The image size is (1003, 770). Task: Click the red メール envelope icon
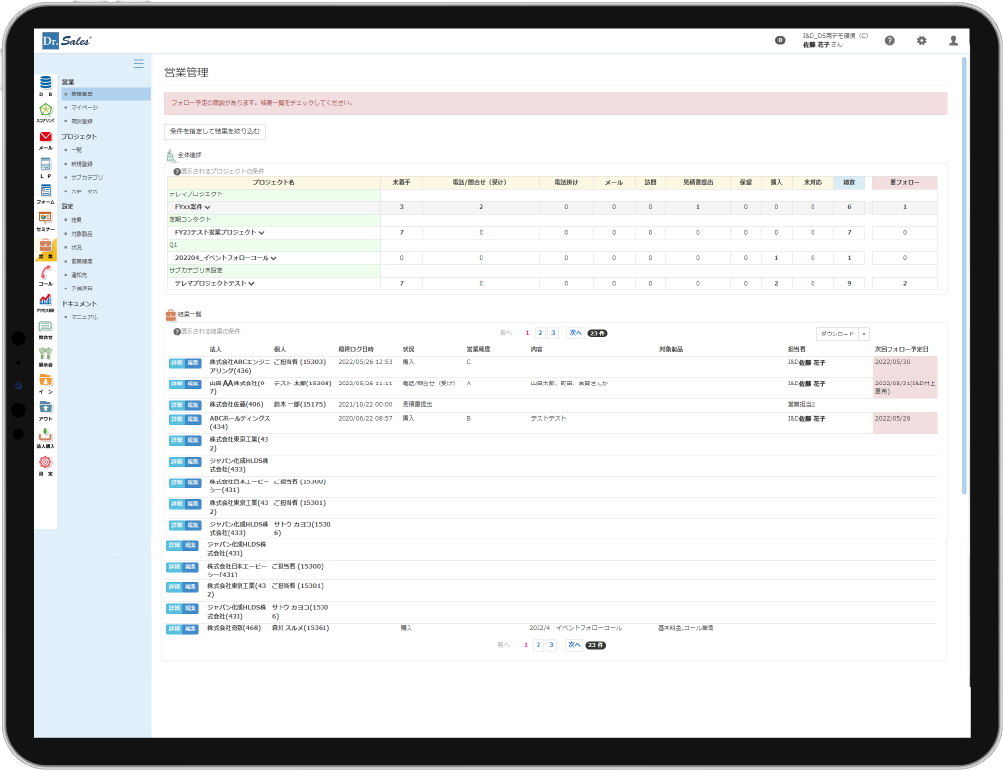coord(45,137)
